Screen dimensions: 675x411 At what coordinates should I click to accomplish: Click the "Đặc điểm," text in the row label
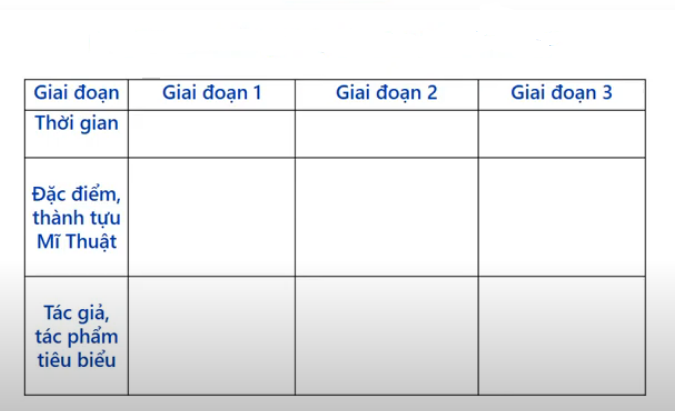tap(77, 192)
